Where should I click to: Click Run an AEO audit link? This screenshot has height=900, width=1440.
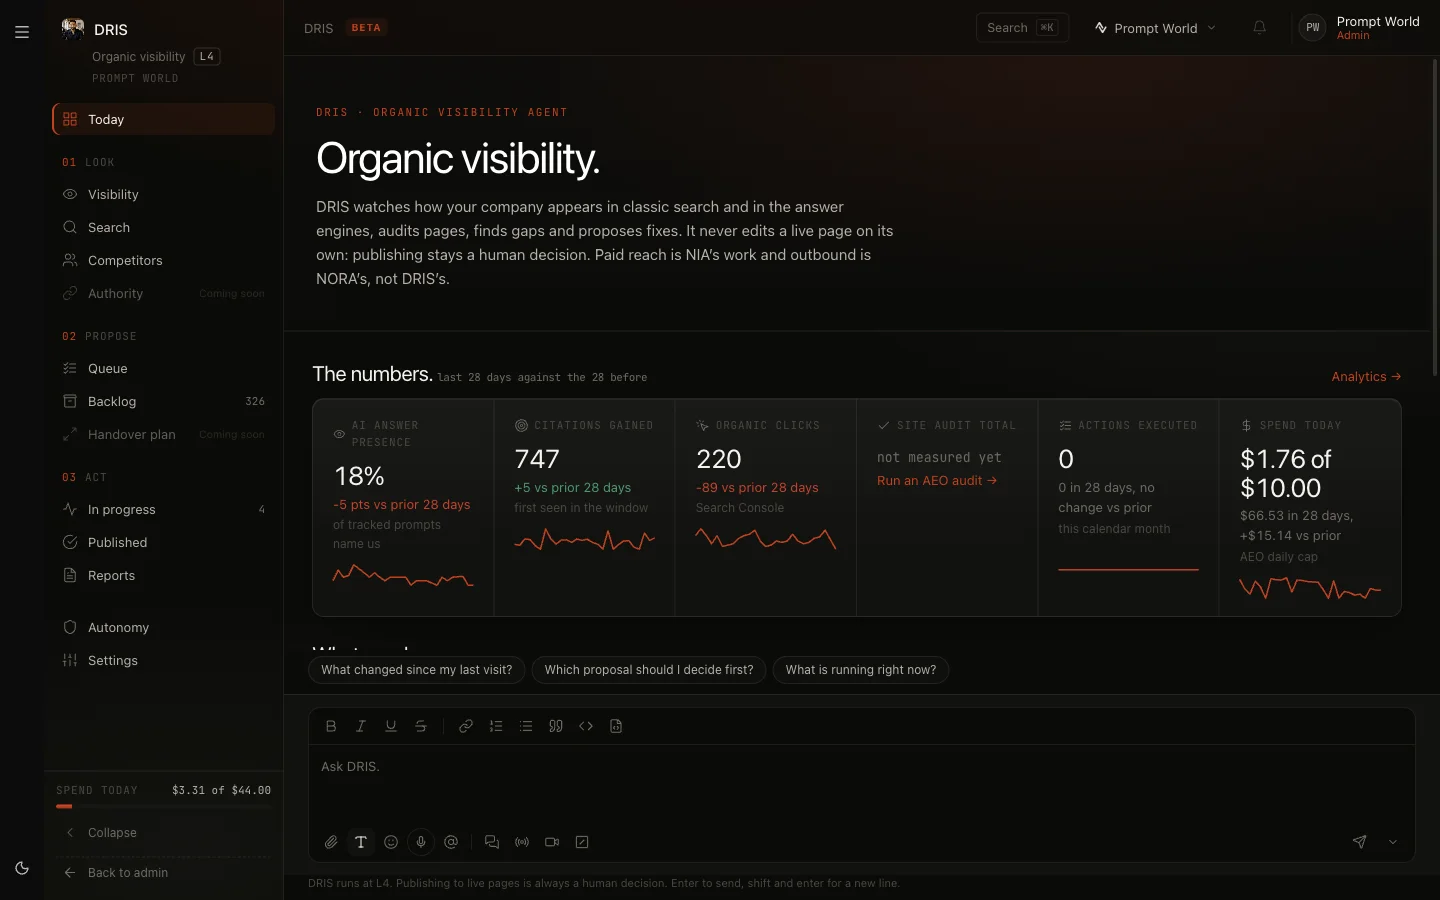coord(937,481)
